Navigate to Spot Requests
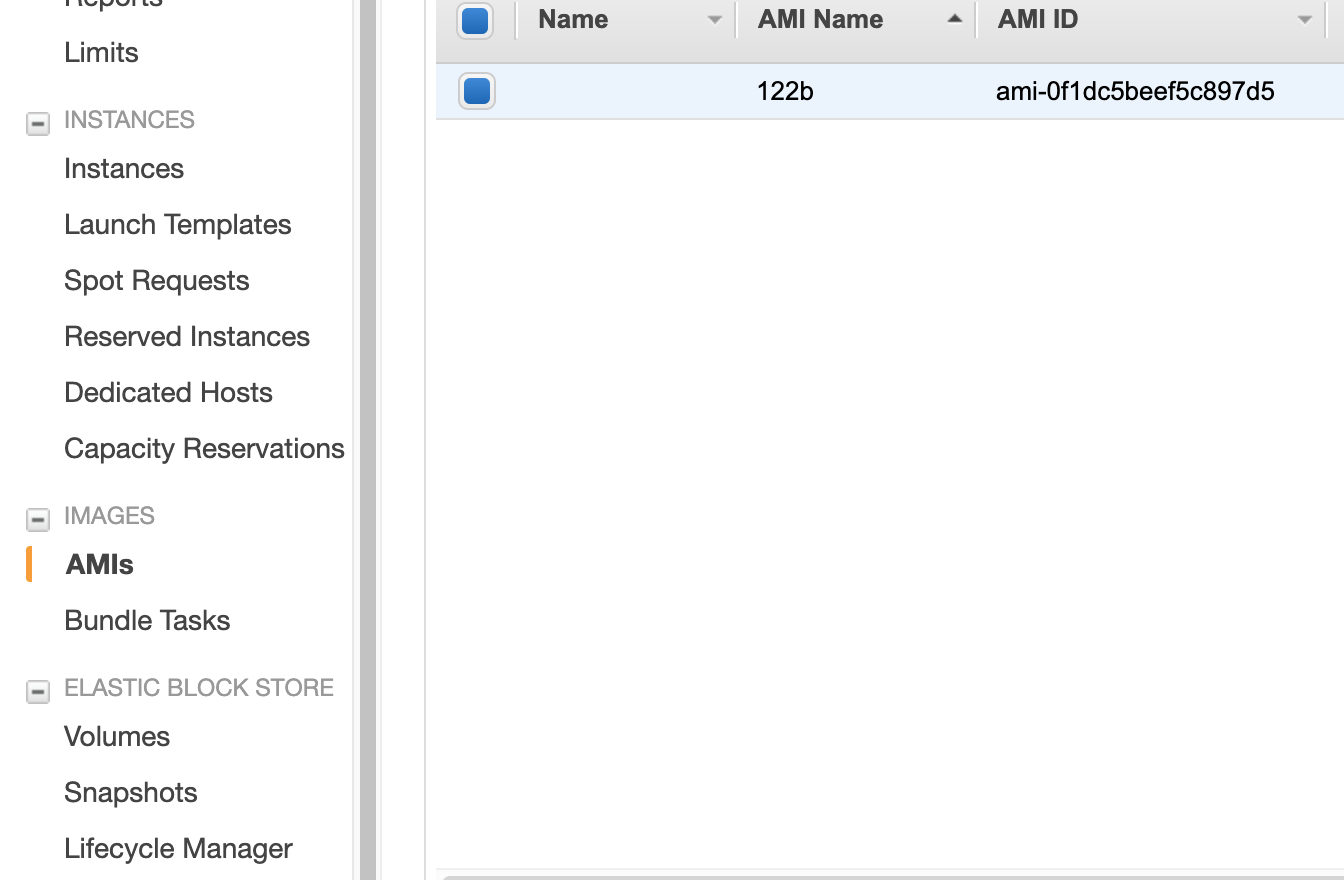This screenshot has width=1344, height=880. [x=156, y=280]
